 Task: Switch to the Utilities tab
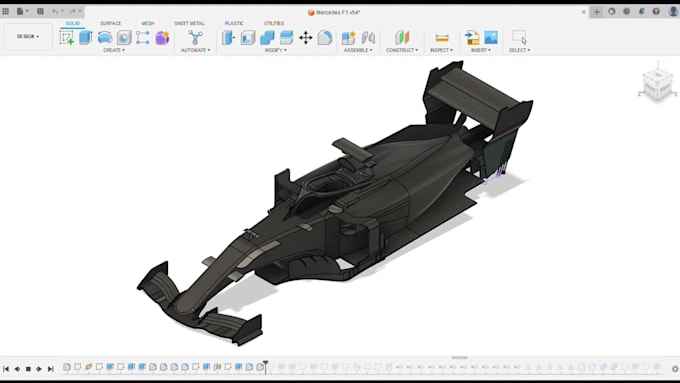[x=274, y=23]
